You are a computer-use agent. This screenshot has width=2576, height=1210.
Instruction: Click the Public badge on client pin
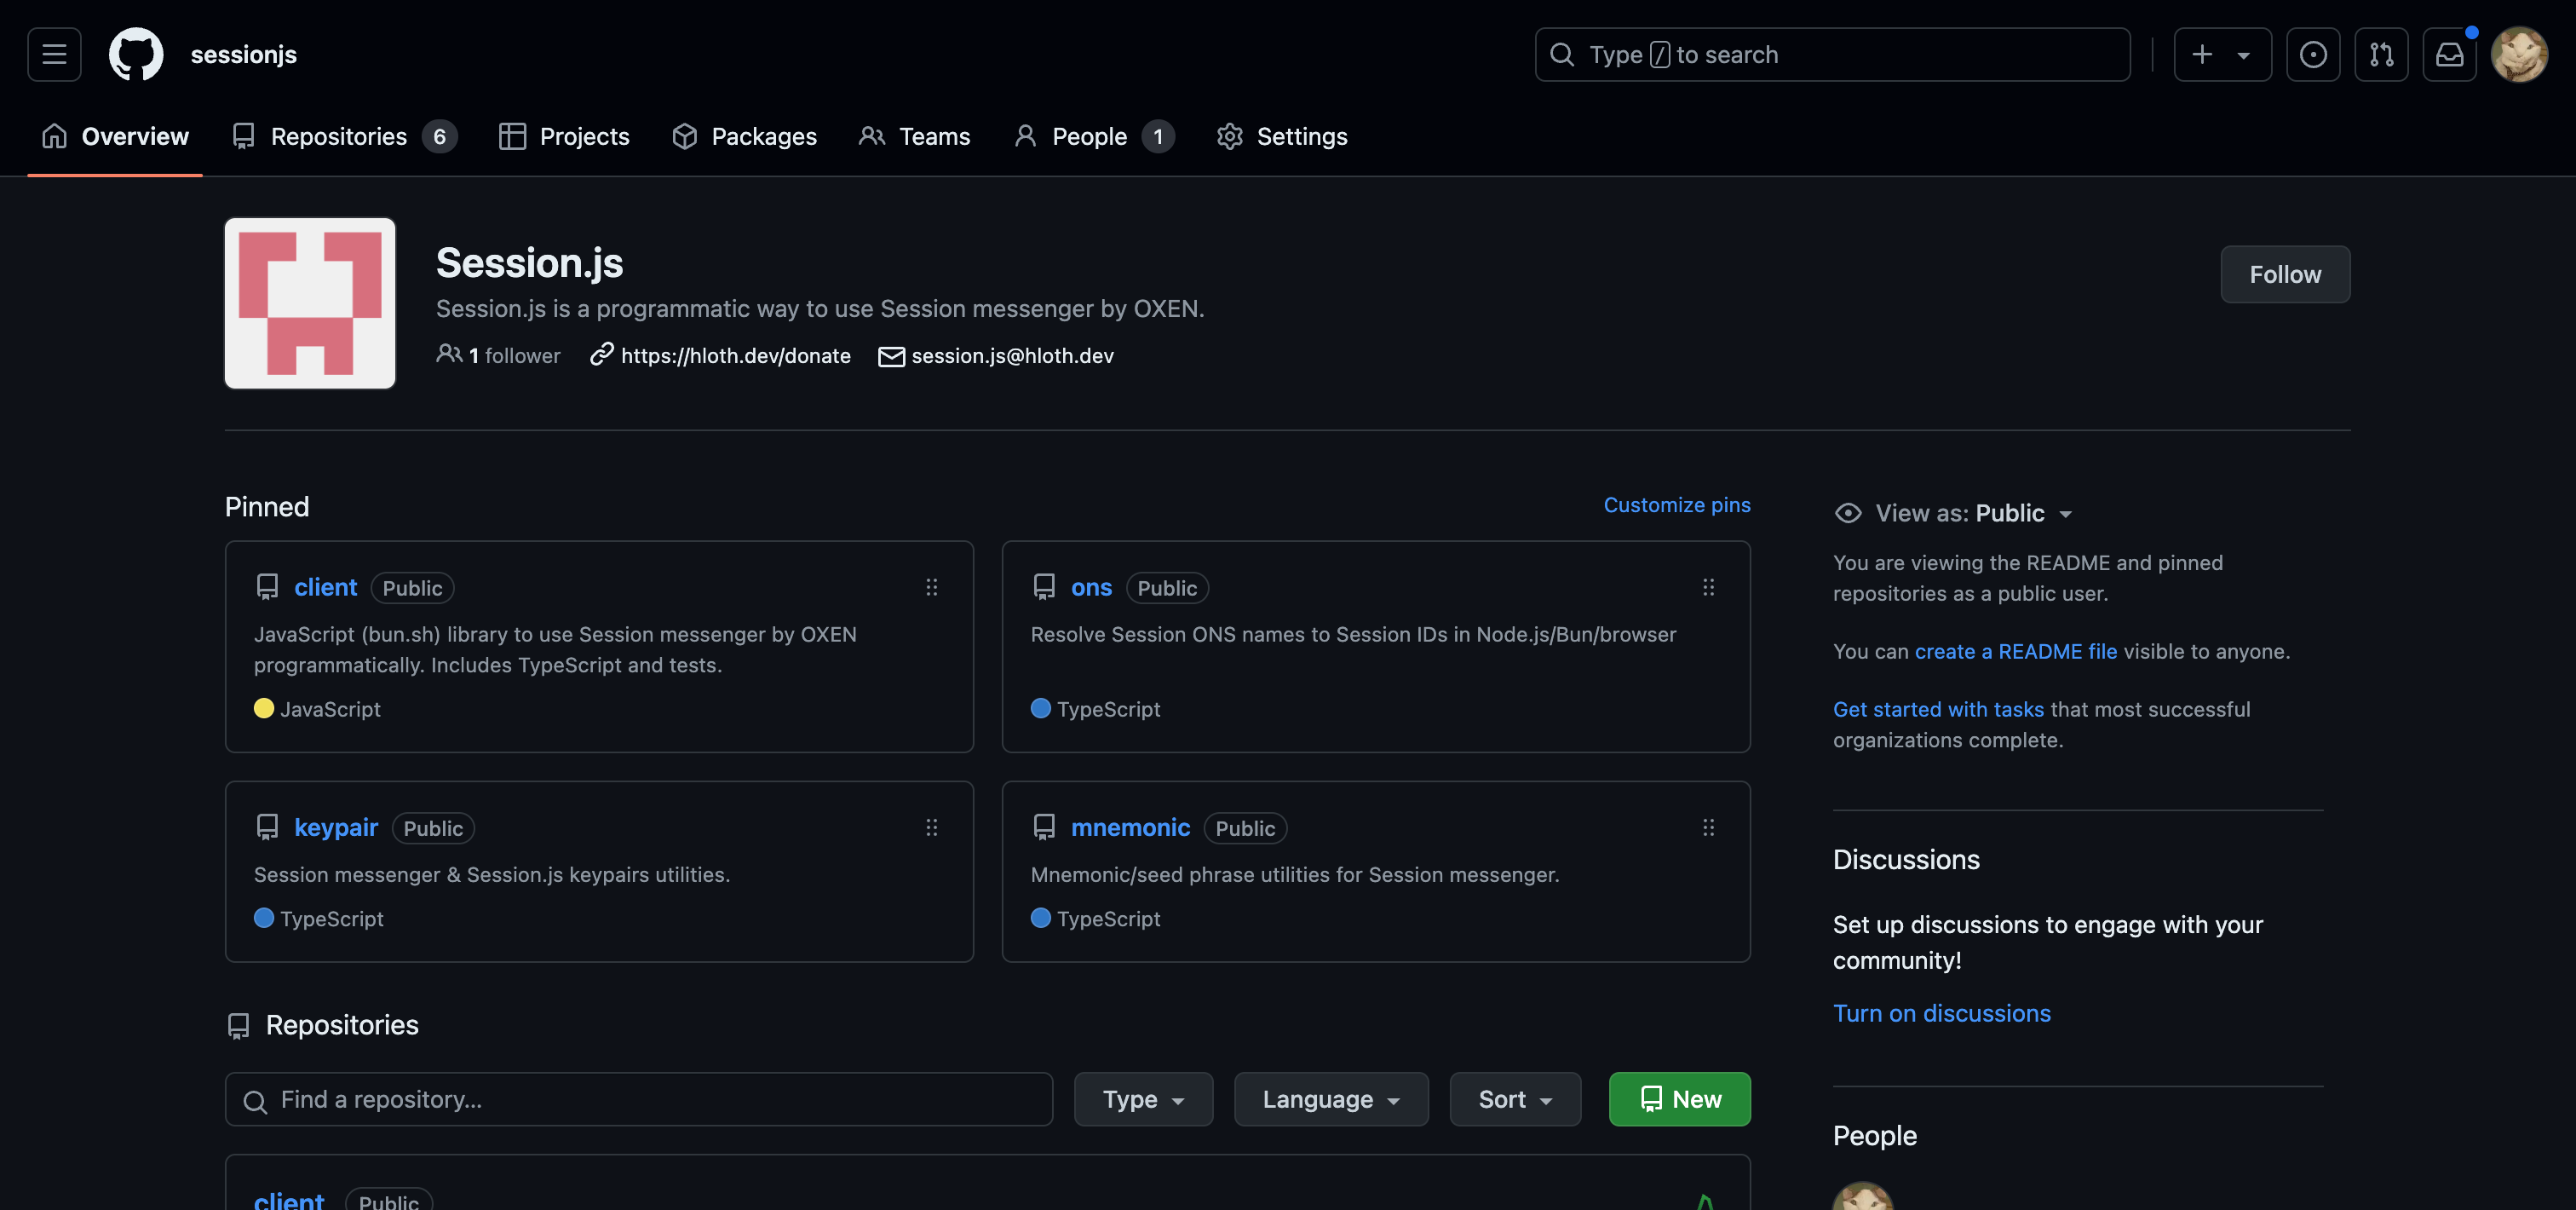coord(412,588)
